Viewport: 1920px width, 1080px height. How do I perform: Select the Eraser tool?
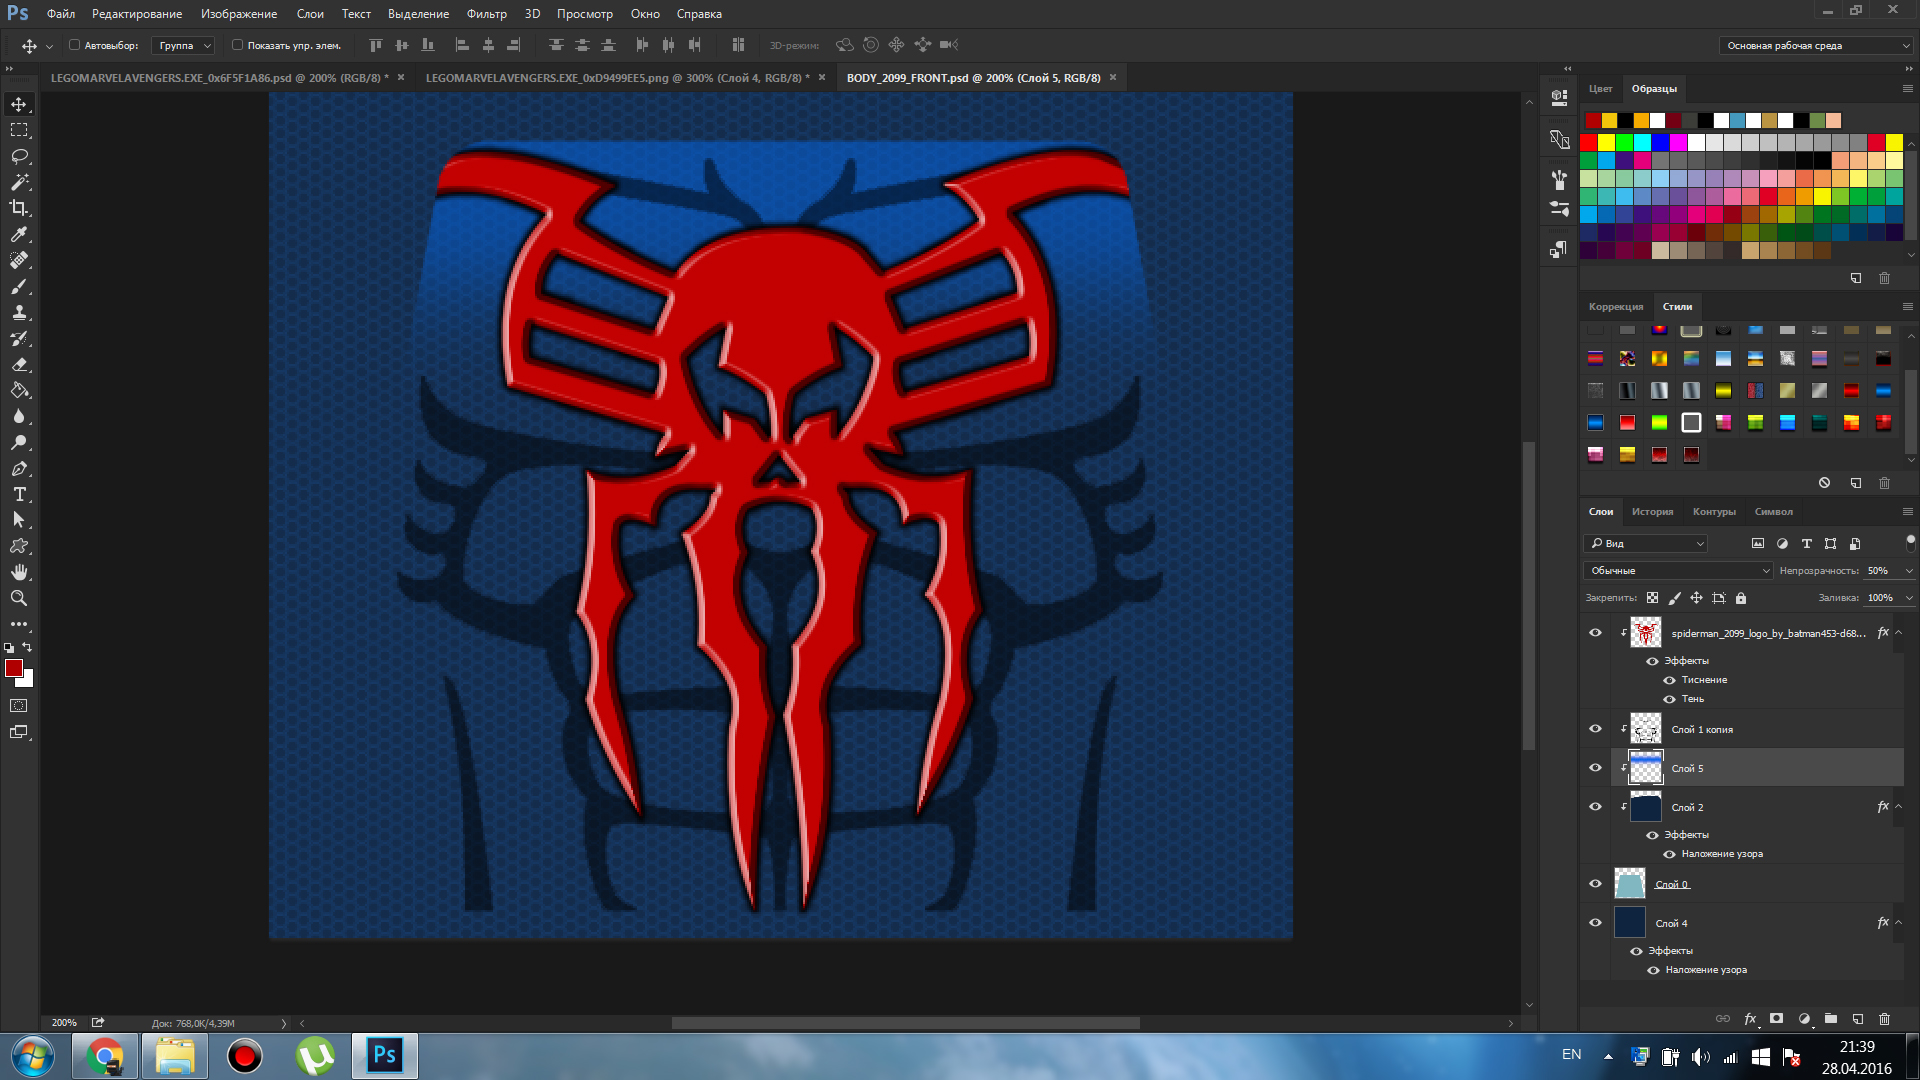pos(19,364)
